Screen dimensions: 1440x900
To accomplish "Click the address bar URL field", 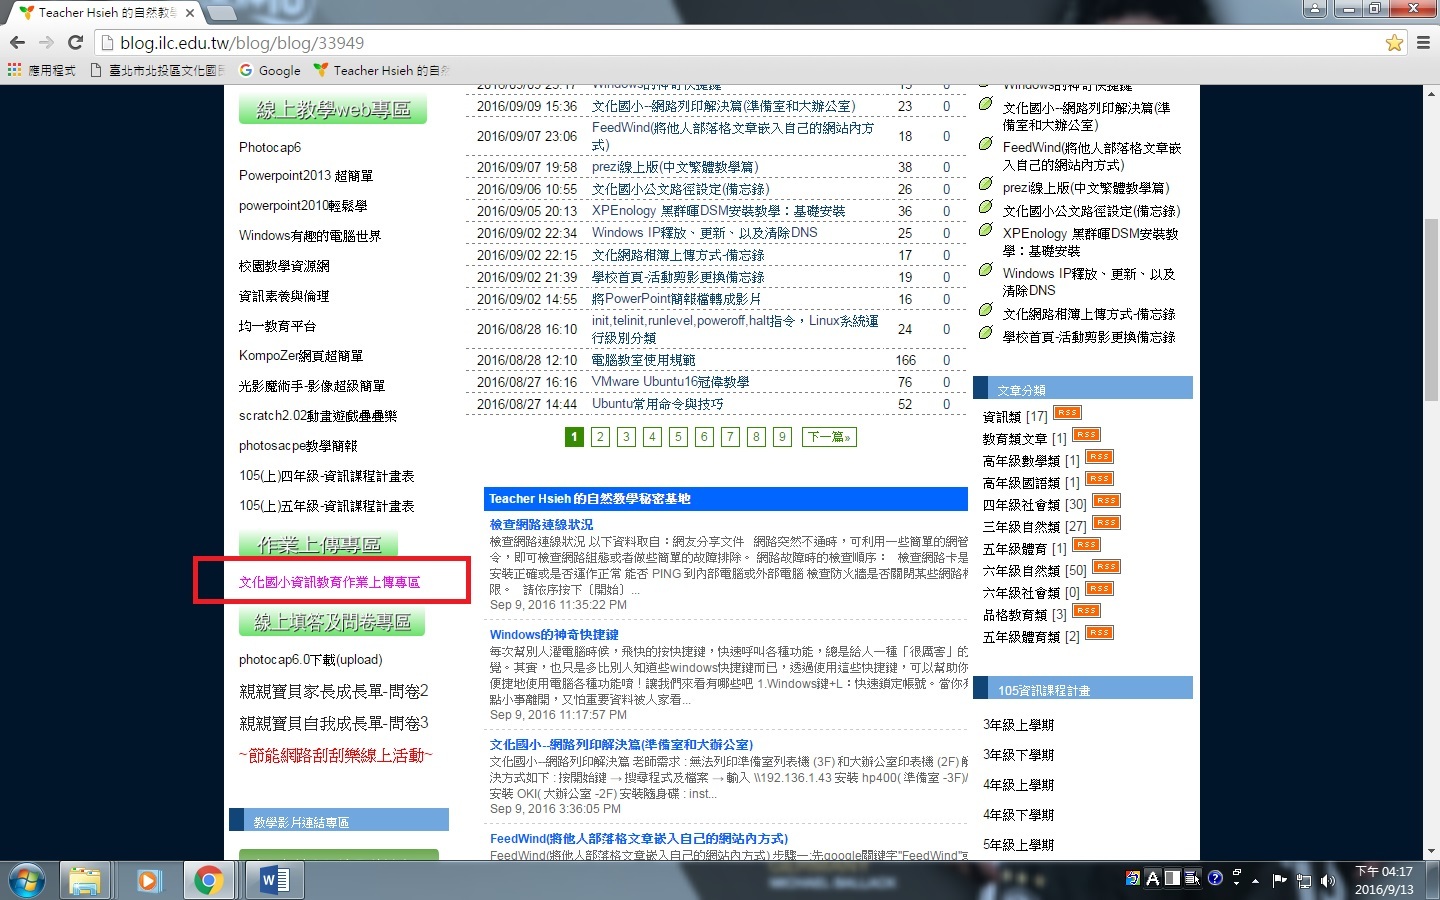I will pyautogui.click(x=740, y=43).
